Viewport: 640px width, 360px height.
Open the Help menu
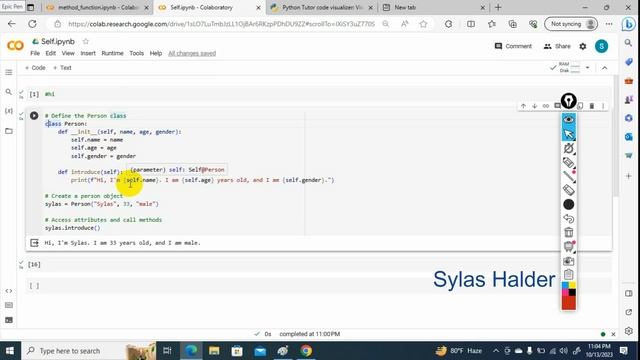coord(156,53)
